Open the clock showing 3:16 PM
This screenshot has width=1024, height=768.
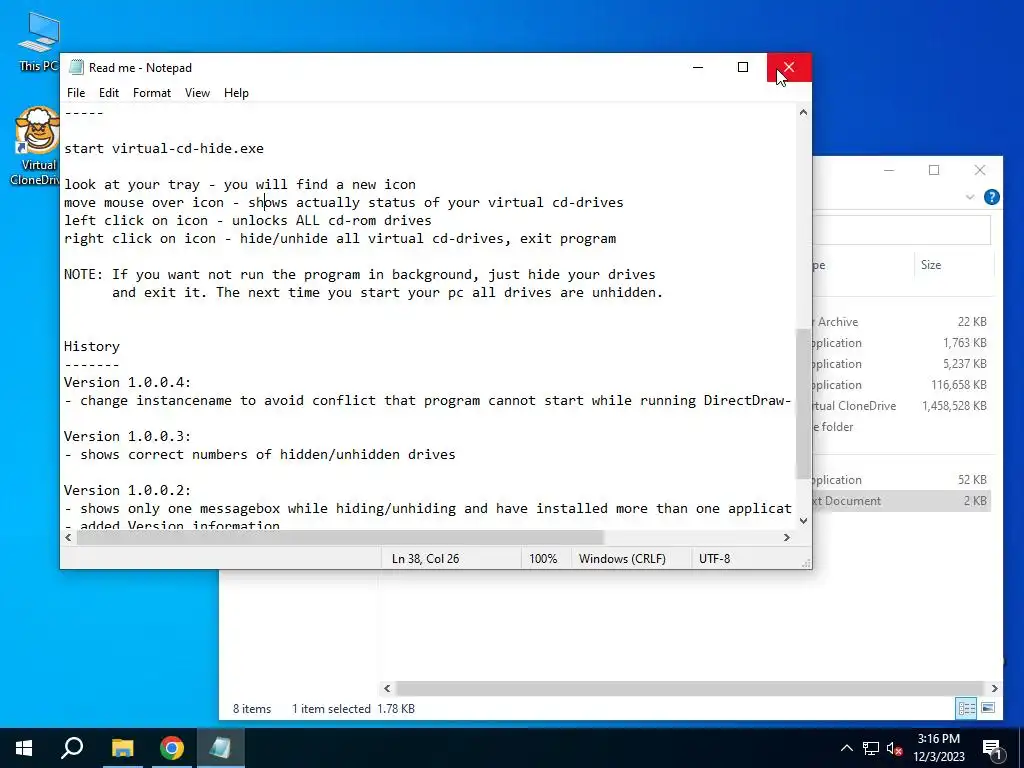tap(938, 748)
